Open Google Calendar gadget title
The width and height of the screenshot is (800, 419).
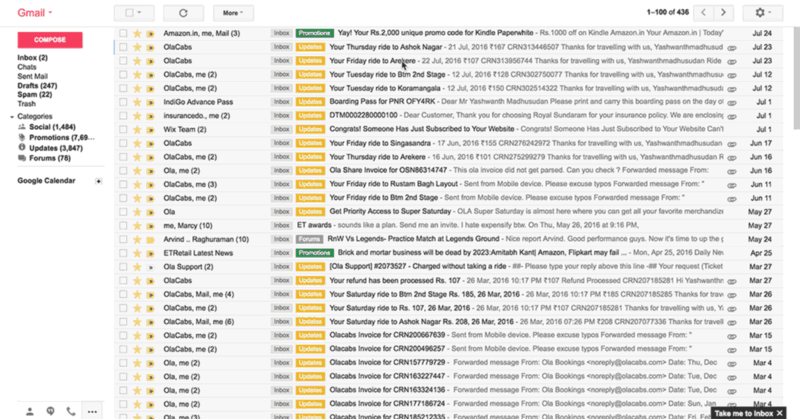click(x=46, y=181)
